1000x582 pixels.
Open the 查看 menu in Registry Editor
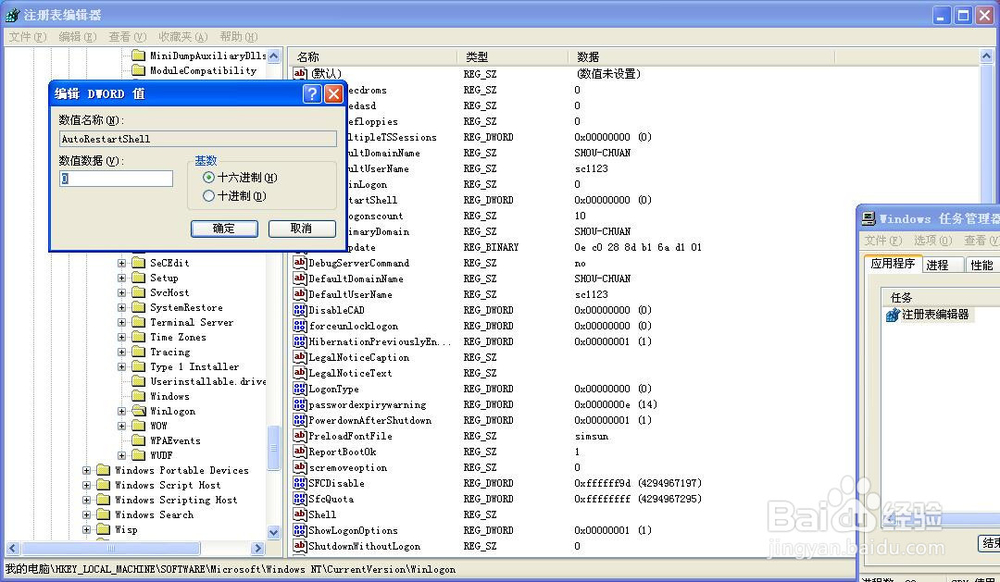pyautogui.click(x=127, y=37)
